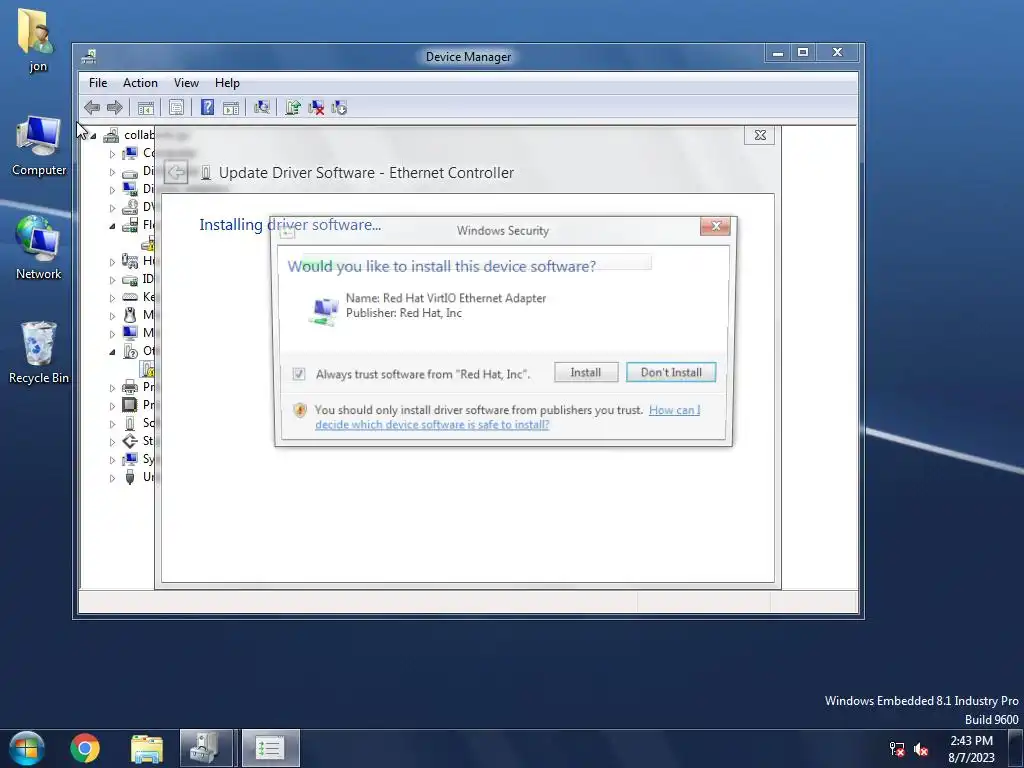Select the USB plug icon in the tree
Viewport: 1024px width, 768px height.
tap(130, 477)
